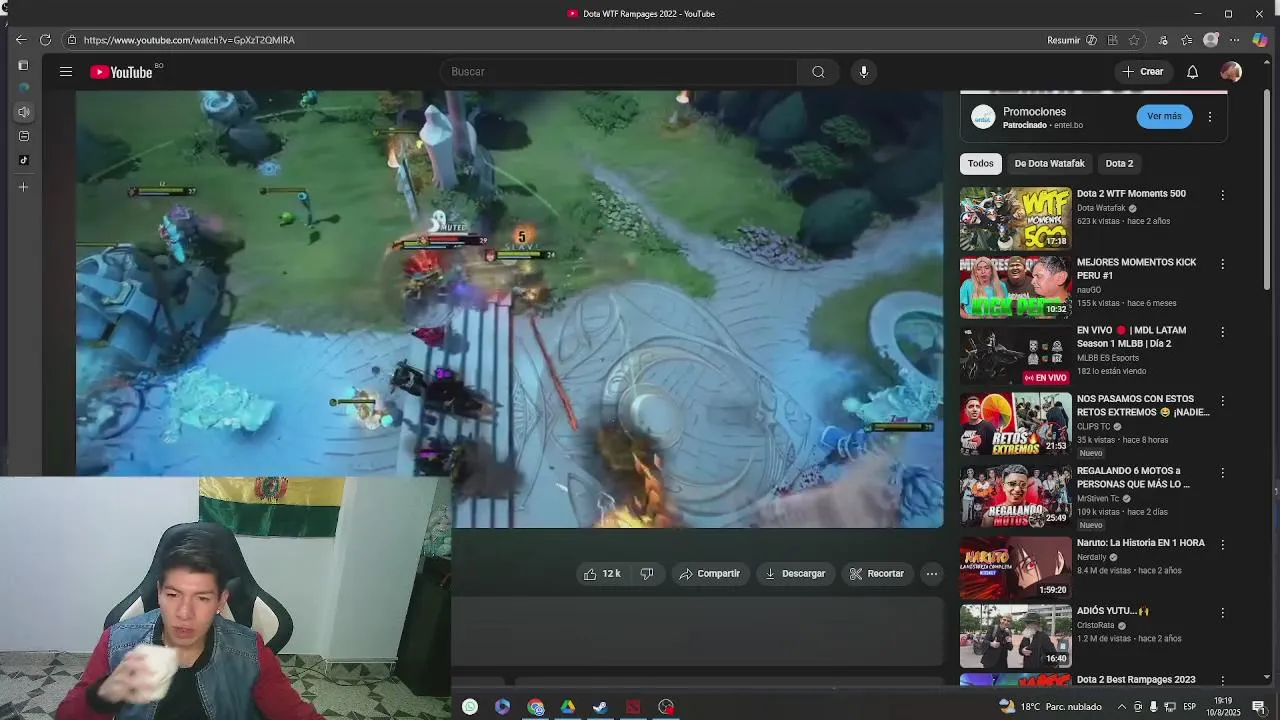Click the Dota Watafak channel name

coord(1101,208)
